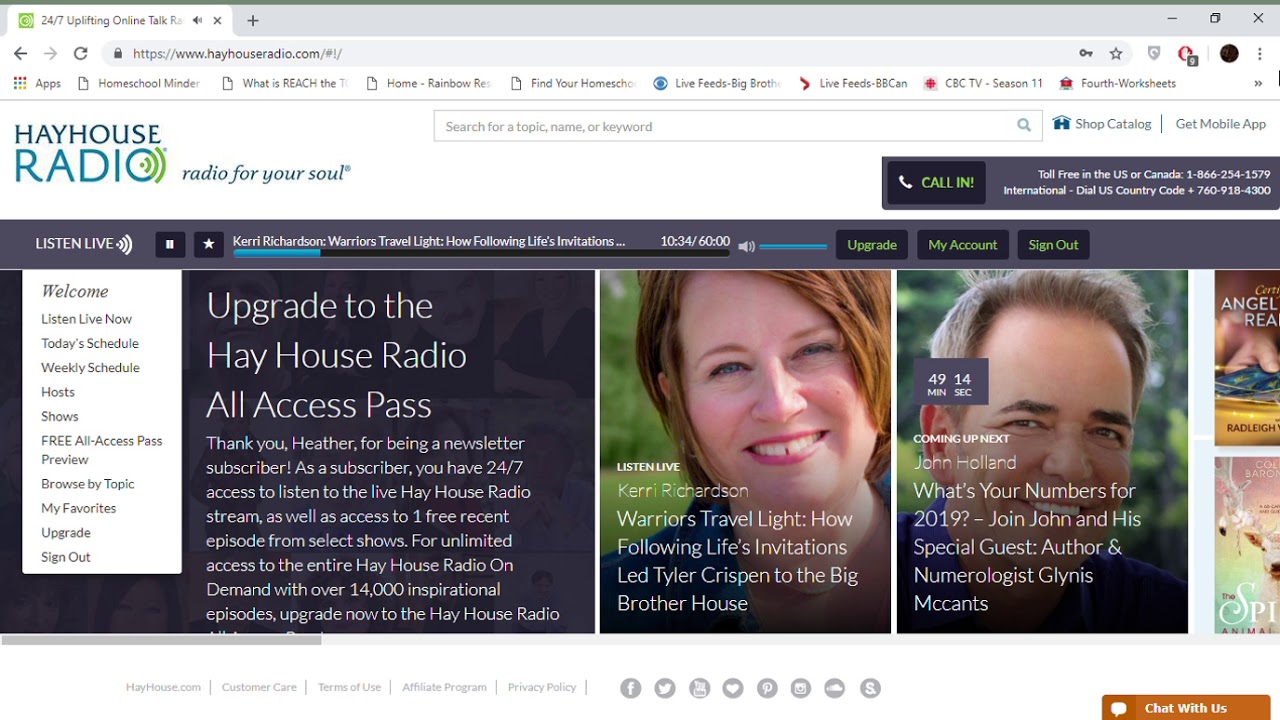1280x720 pixels.
Task: Open Chrome's three-dot menu
Action: click(1260, 54)
